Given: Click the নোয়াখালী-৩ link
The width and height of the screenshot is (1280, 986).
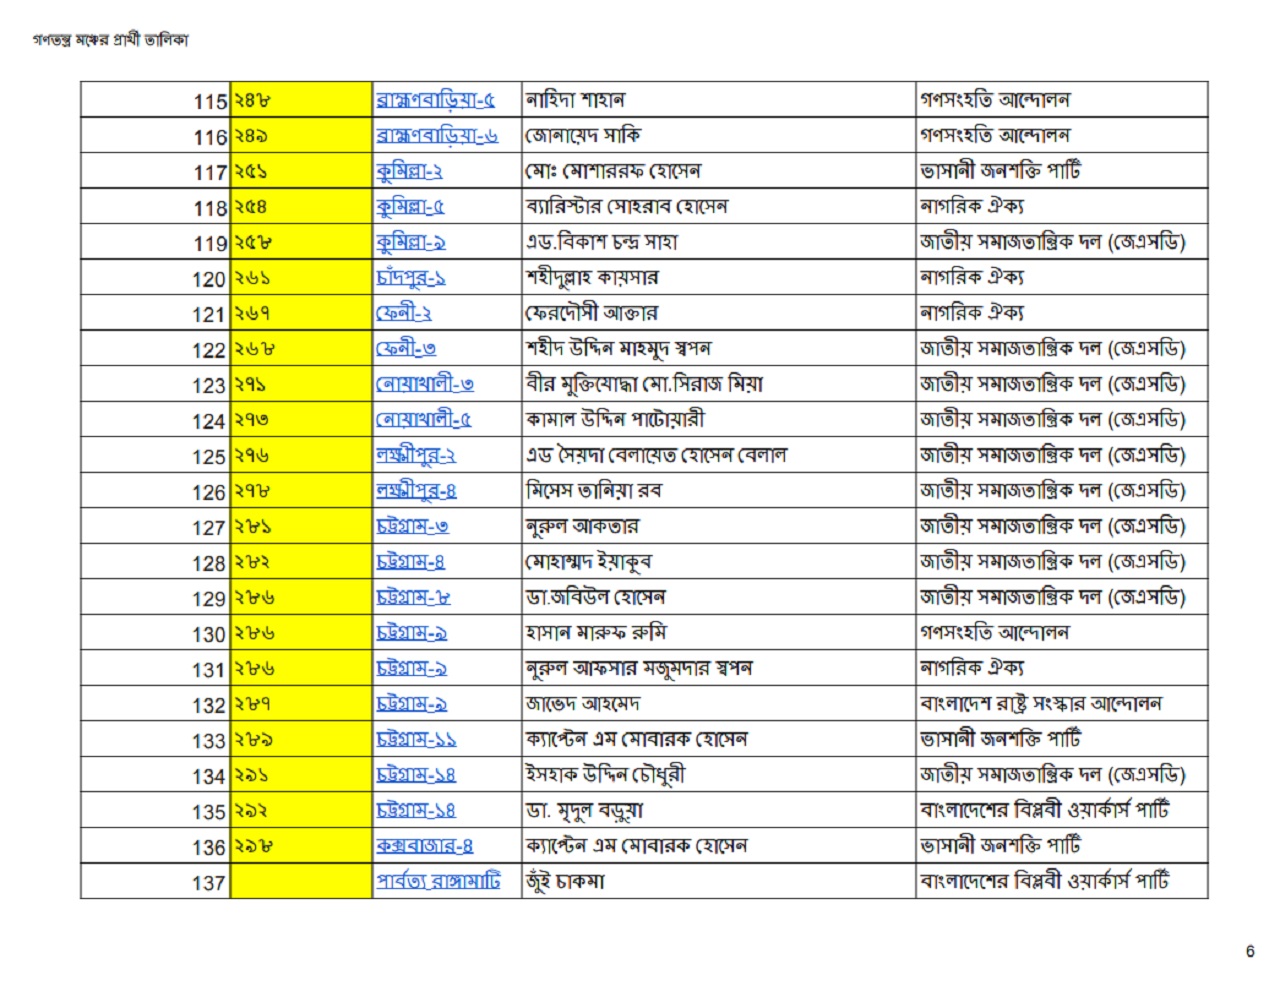Looking at the screenshot, I should pos(425,384).
